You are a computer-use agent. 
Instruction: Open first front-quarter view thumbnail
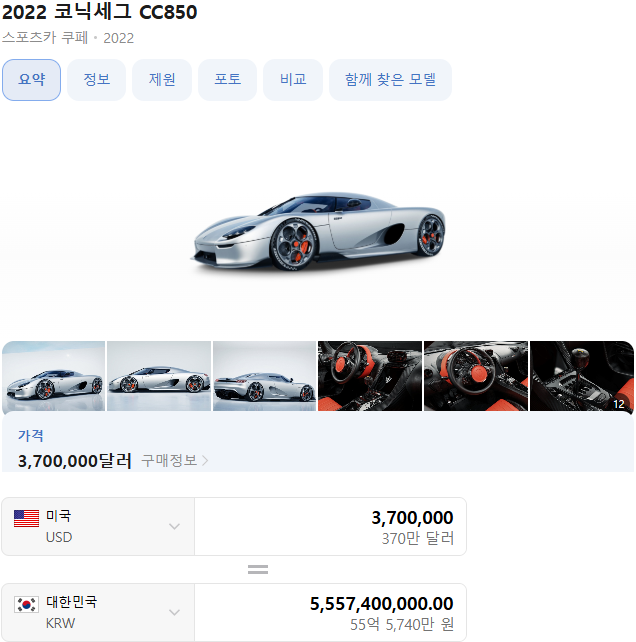(54, 376)
